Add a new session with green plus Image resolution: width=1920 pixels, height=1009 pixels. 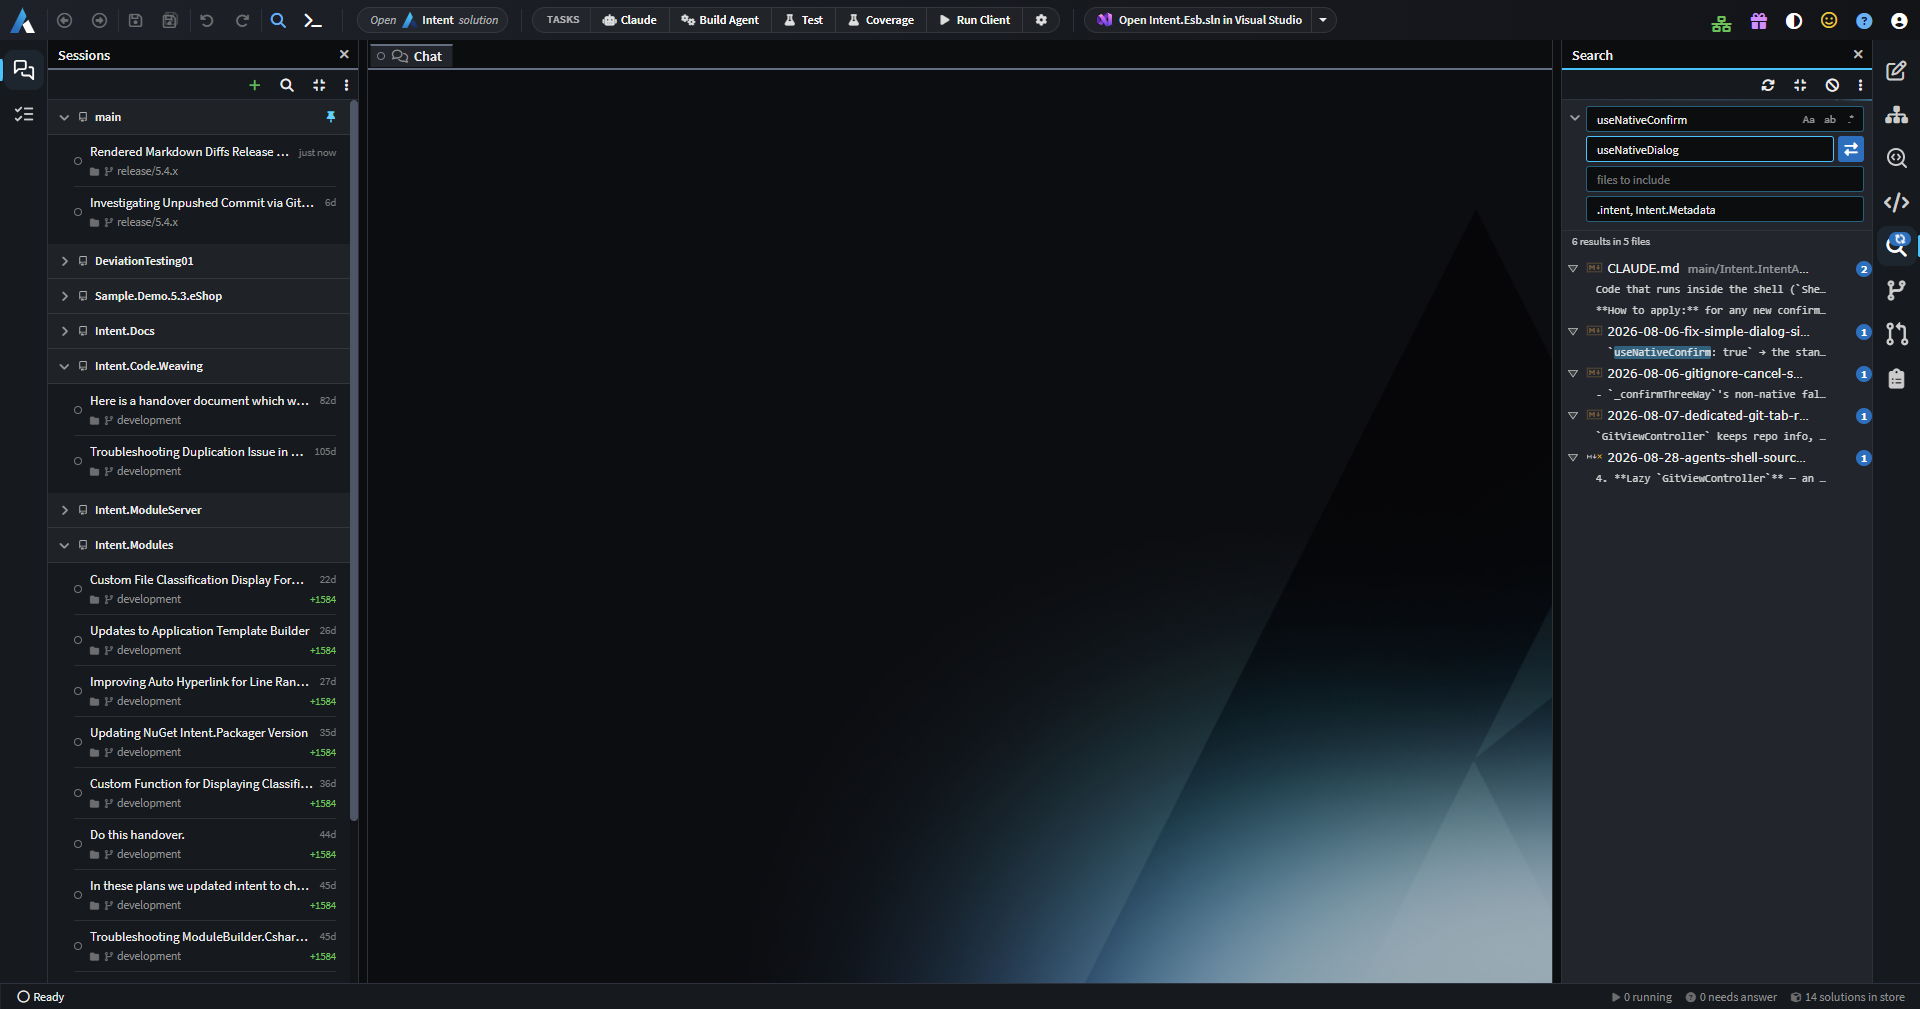254,85
